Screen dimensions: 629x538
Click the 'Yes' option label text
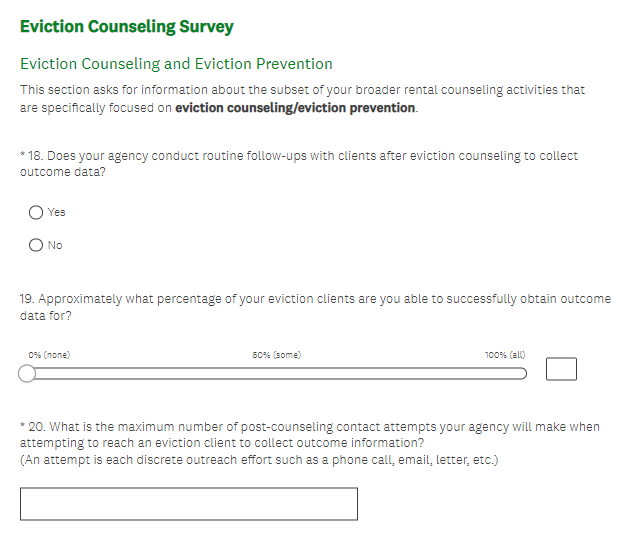pos(56,212)
